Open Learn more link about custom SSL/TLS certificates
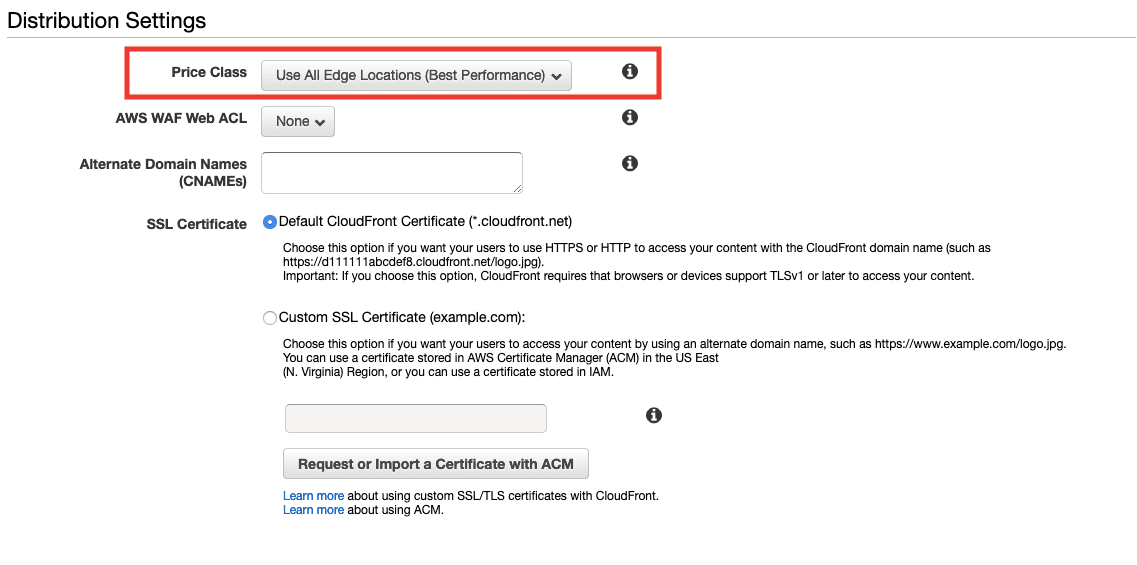 click(x=313, y=496)
